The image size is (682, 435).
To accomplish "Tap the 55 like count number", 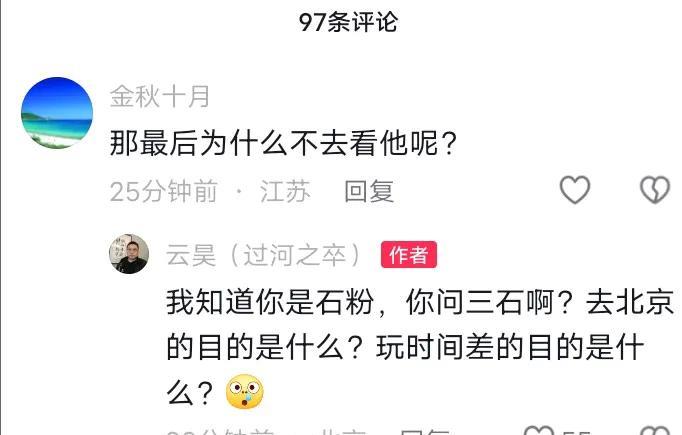I will click(x=576, y=432).
